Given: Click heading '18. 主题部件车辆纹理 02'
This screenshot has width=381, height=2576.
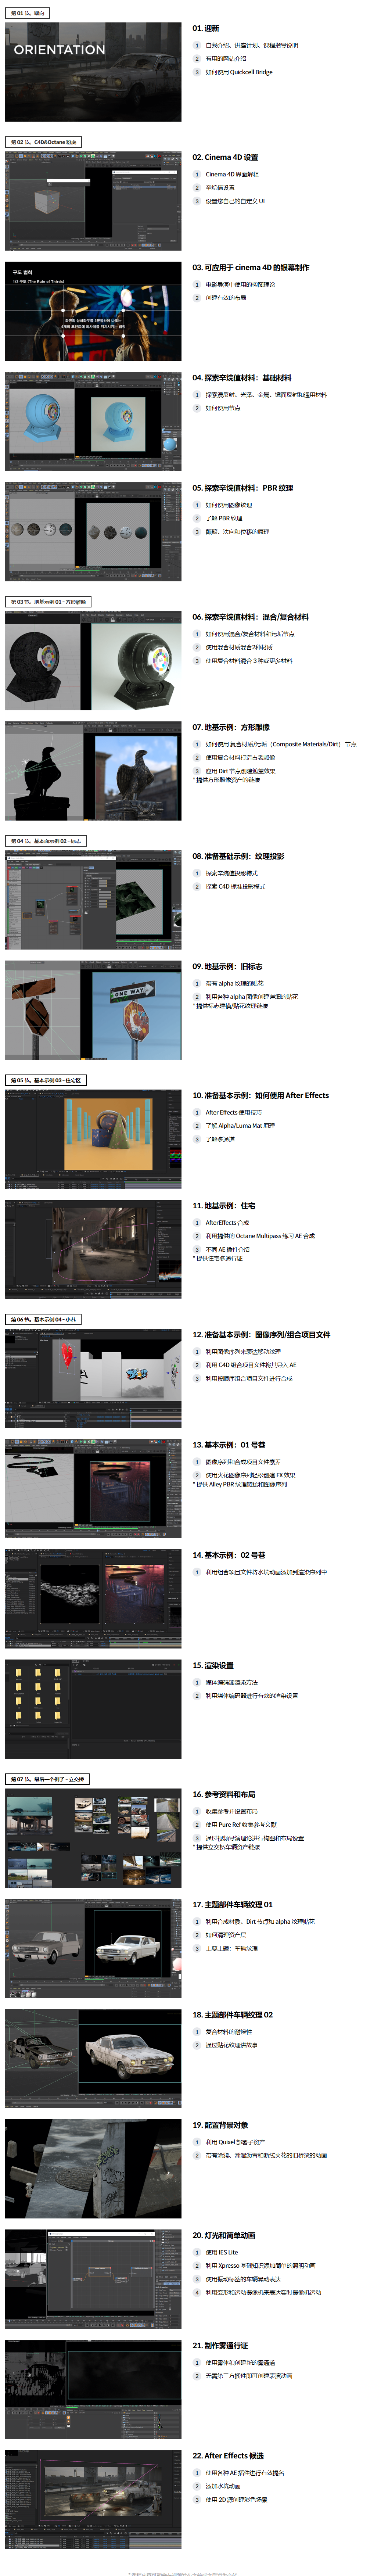Looking at the screenshot, I should pyautogui.click(x=232, y=2014).
